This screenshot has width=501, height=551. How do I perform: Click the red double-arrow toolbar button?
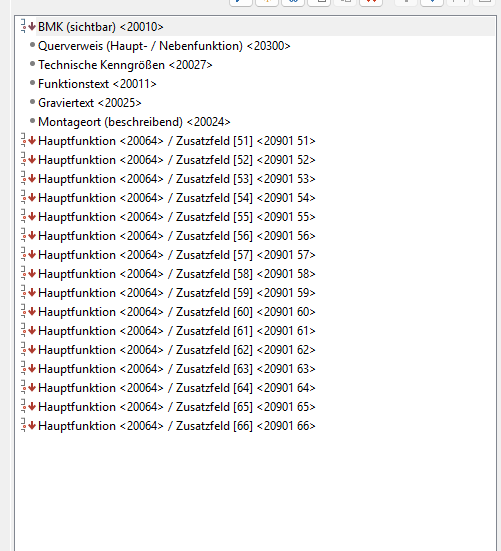[x=371, y=2]
